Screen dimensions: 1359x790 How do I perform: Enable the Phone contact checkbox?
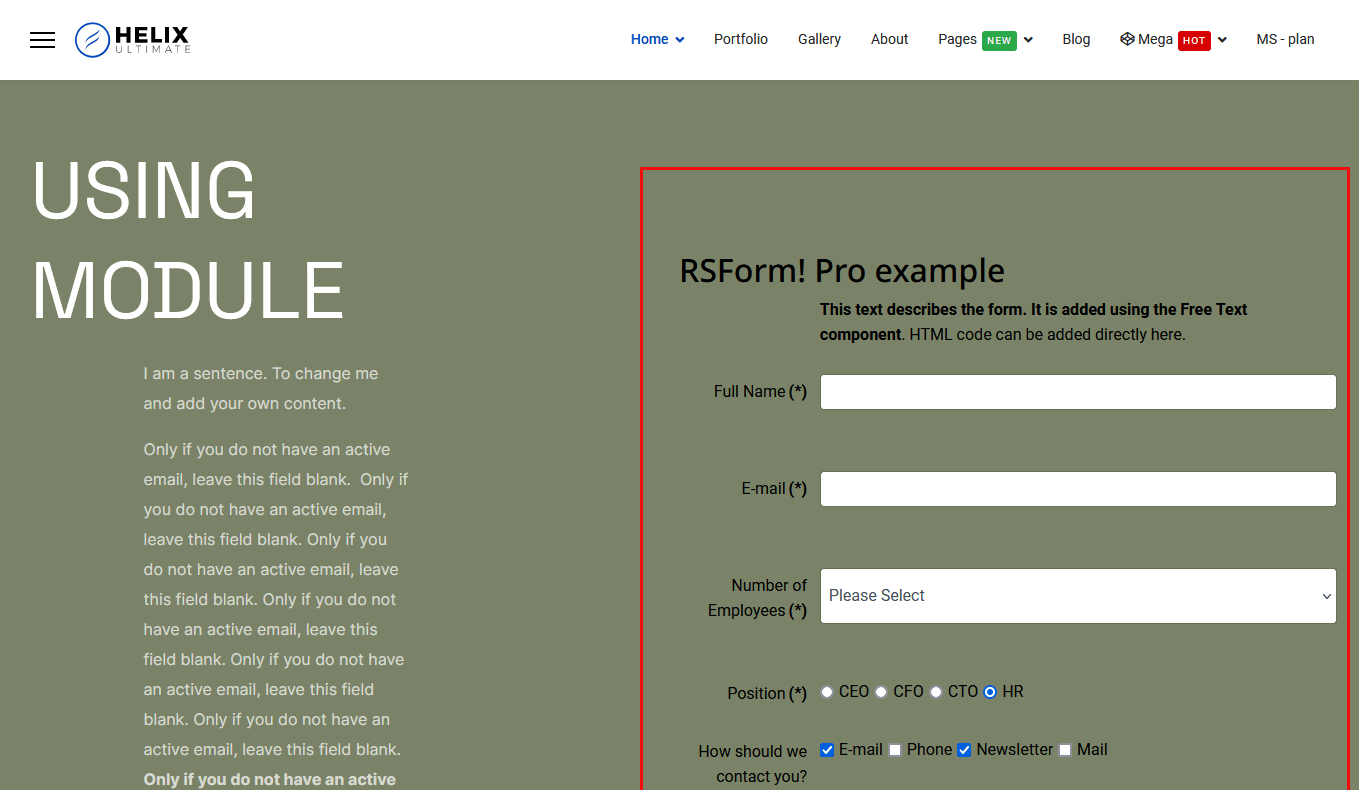[x=895, y=750]
